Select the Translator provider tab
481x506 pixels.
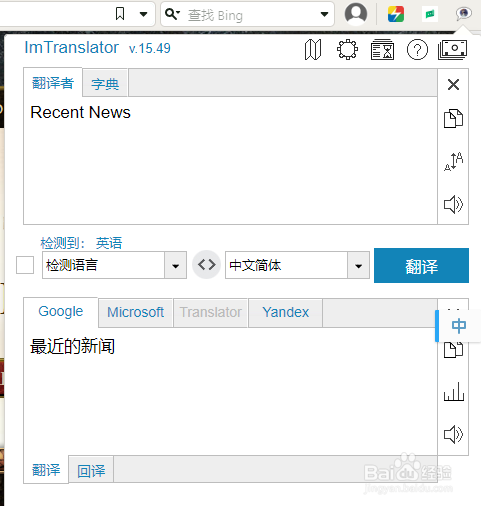pyautogui.click(x=211, y=312)
